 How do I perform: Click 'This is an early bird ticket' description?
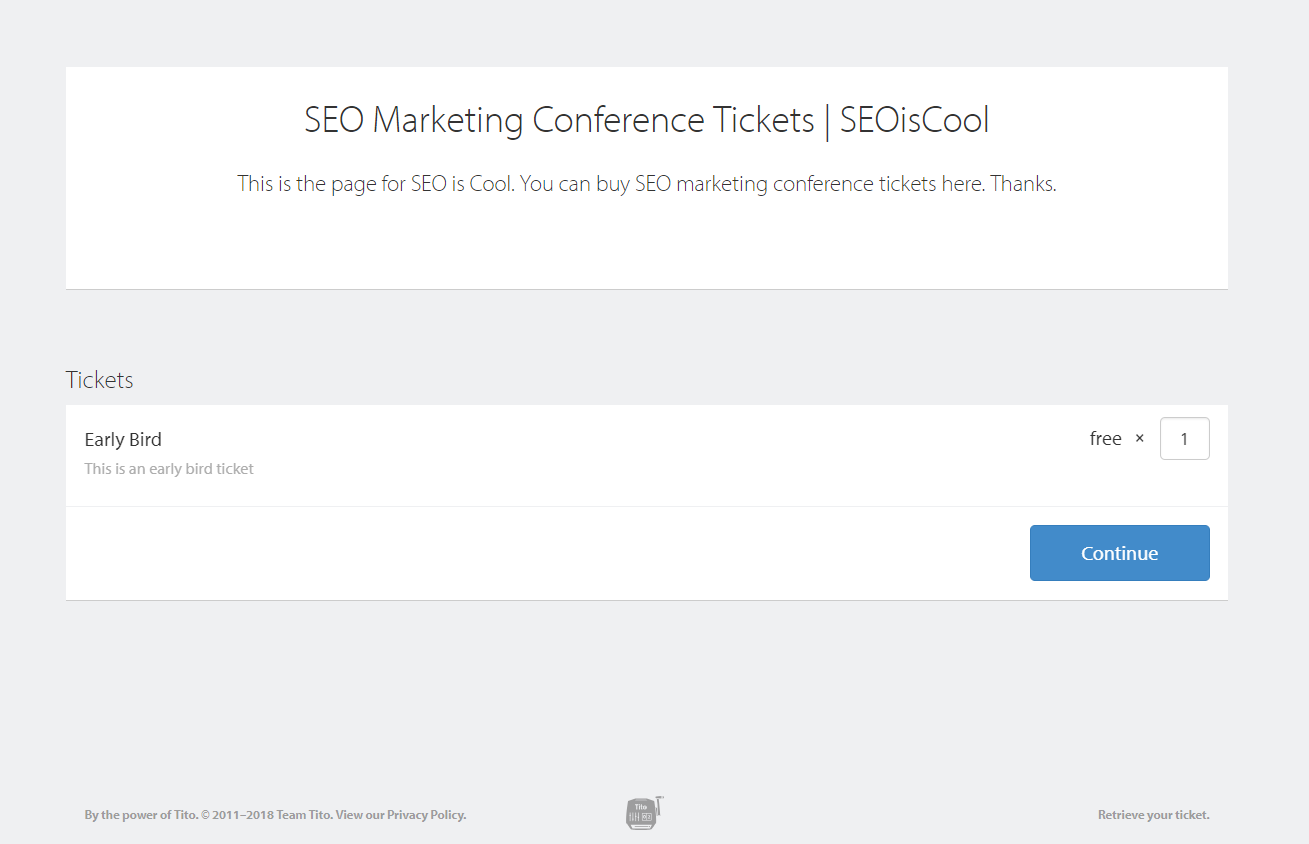click(169, 469)
